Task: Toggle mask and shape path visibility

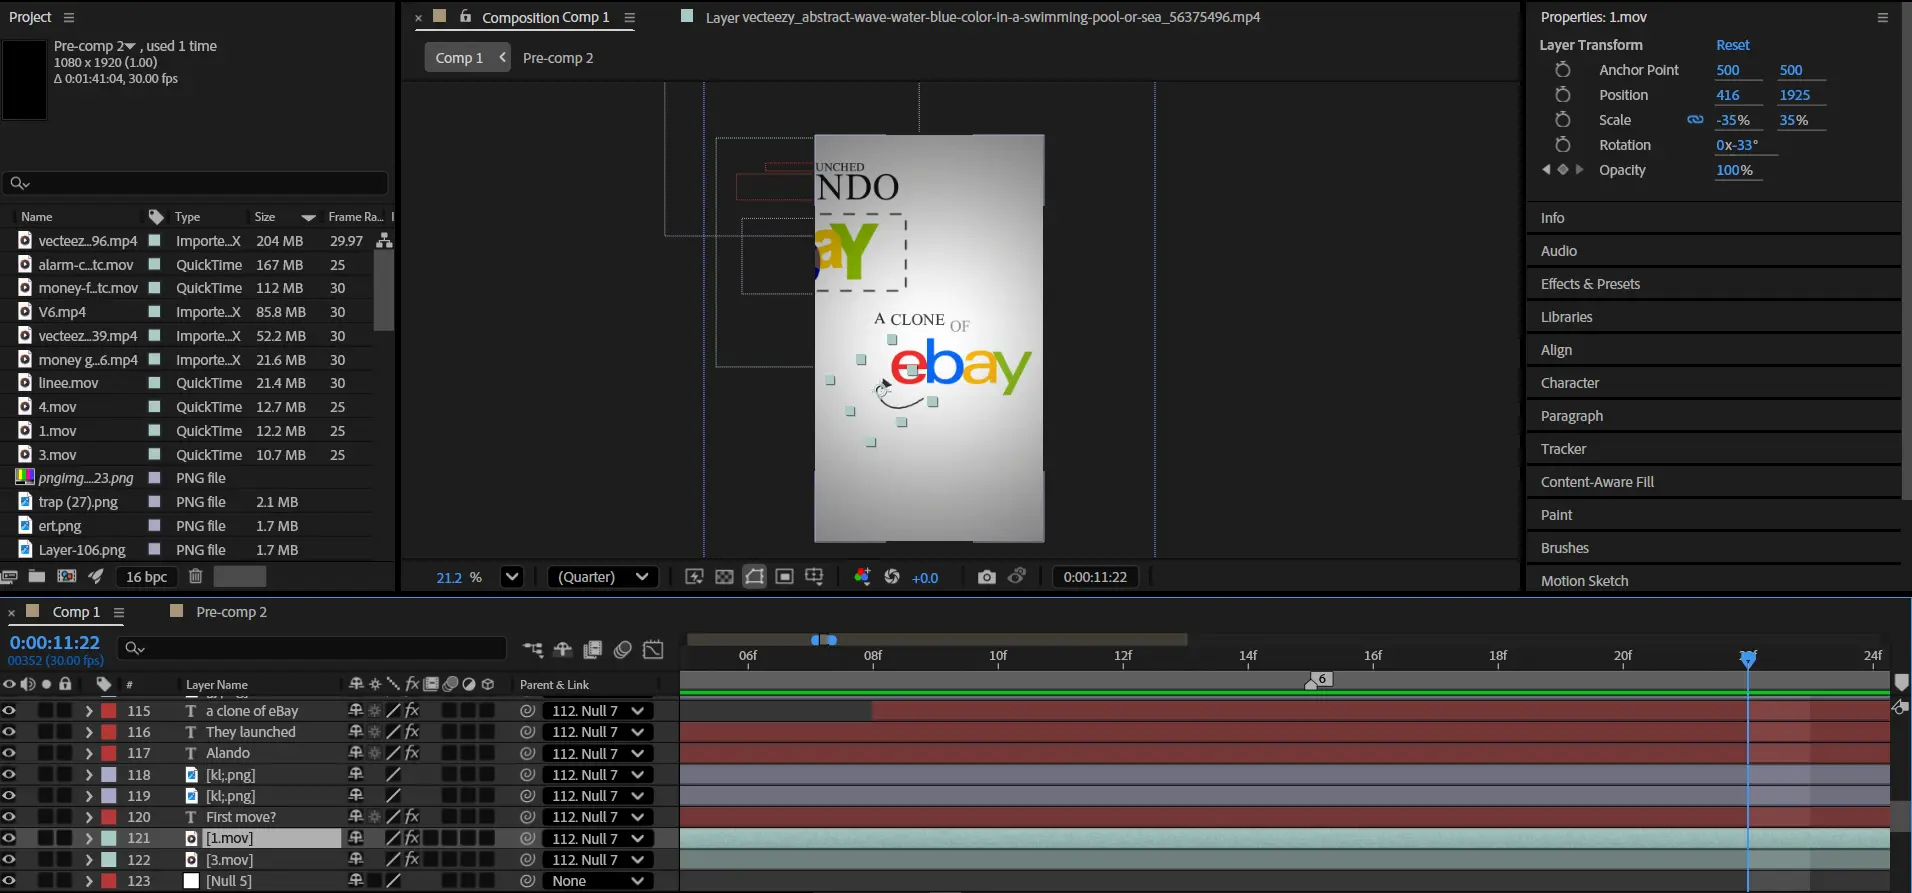Action: pyautogui.click(x=754, y=577)
